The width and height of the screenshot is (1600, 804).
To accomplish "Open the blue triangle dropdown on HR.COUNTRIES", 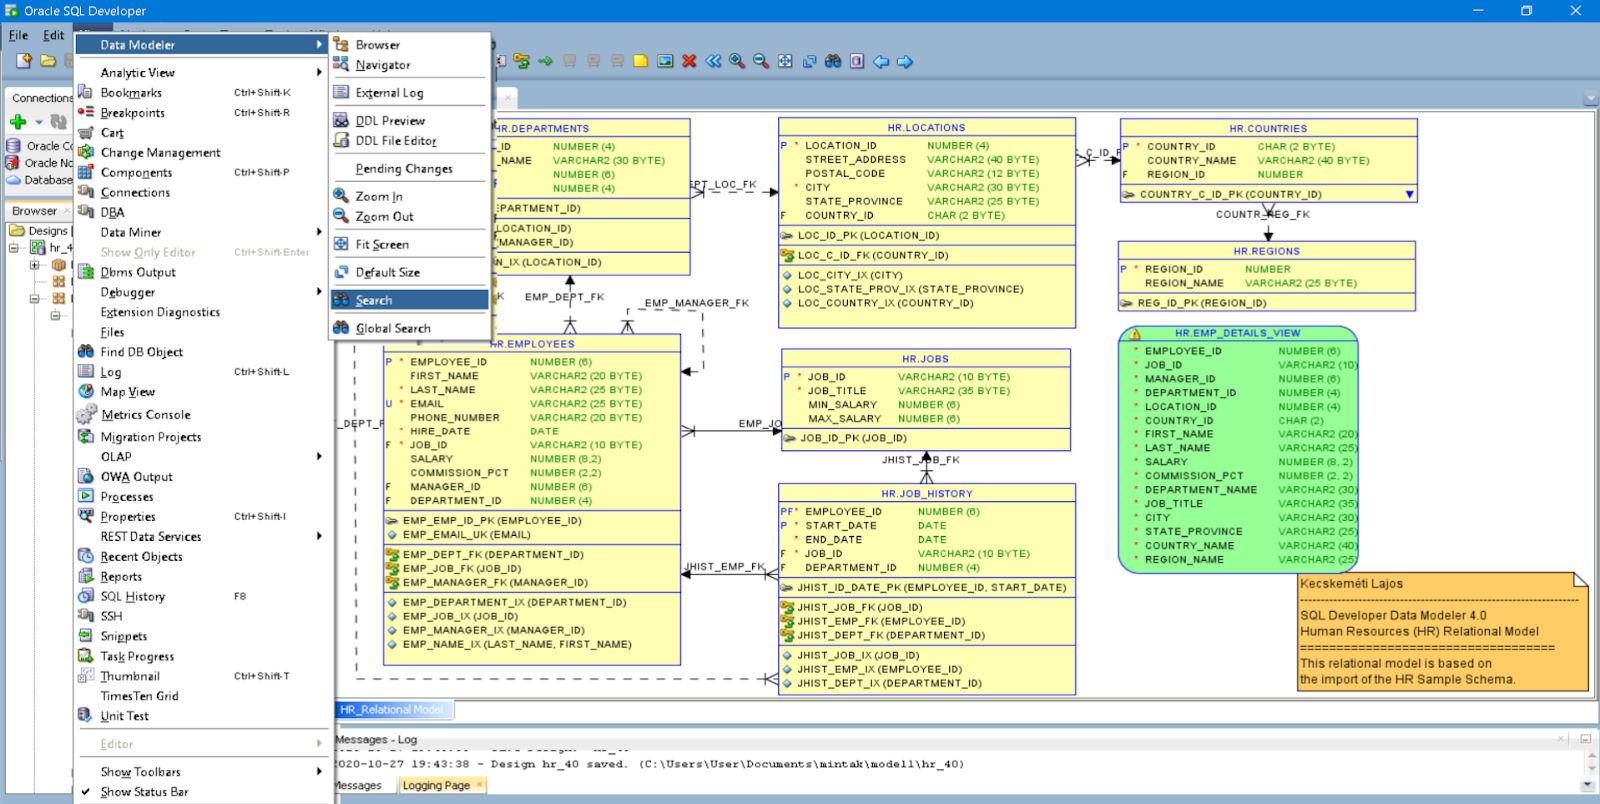I will coord(1409,194).
